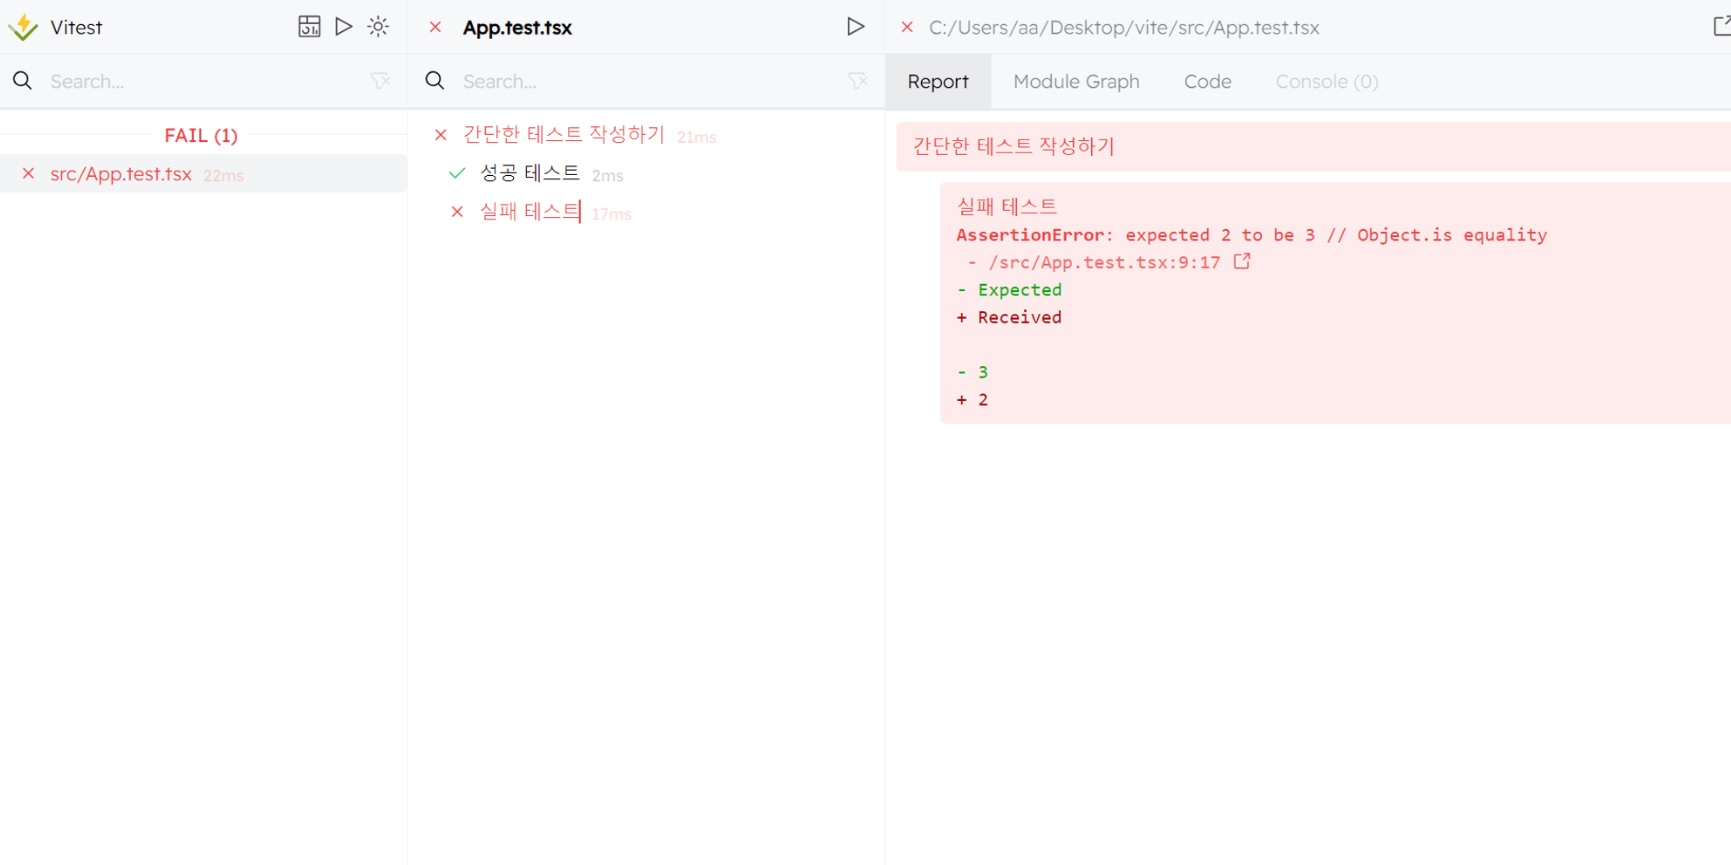Click the C:/Users/aa/Desktop/vite/src/App.test.tsx path
Image resolution: width=1731 pixels, height=865 pixels.
pyautogui.click(x=1124, y=28)
